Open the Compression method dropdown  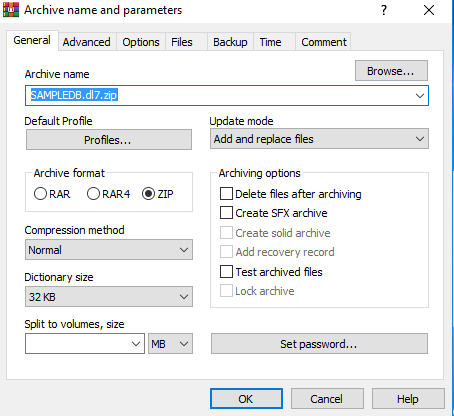click(109, 250)
